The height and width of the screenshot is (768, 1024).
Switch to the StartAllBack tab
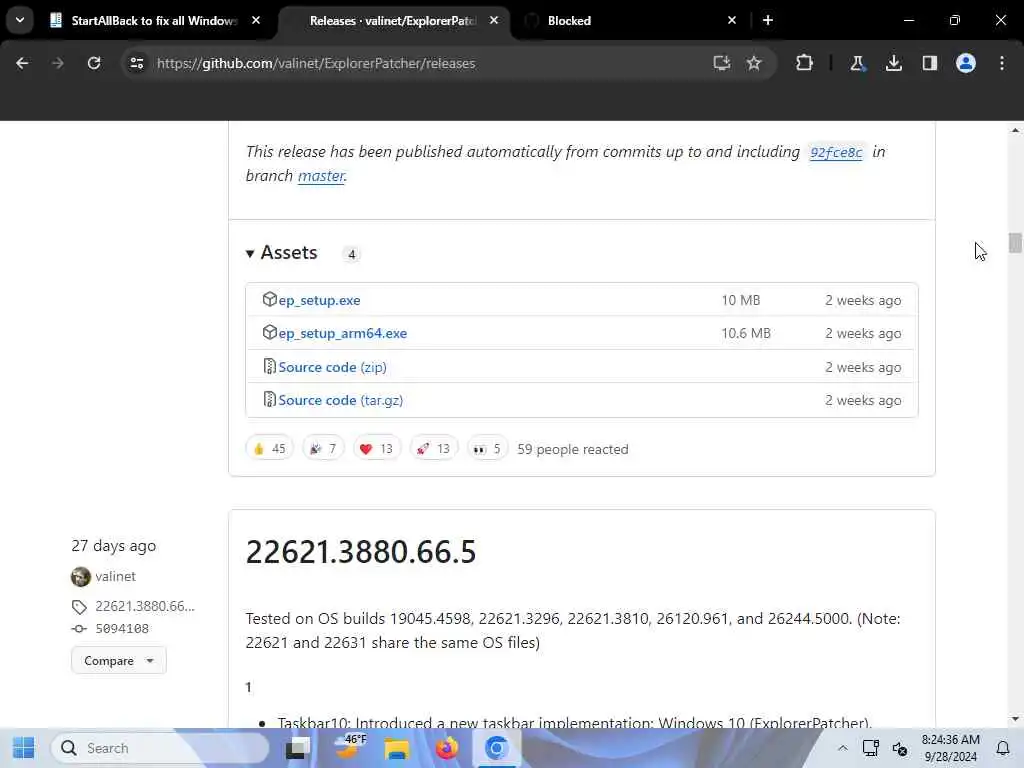[x=154, y=21]
